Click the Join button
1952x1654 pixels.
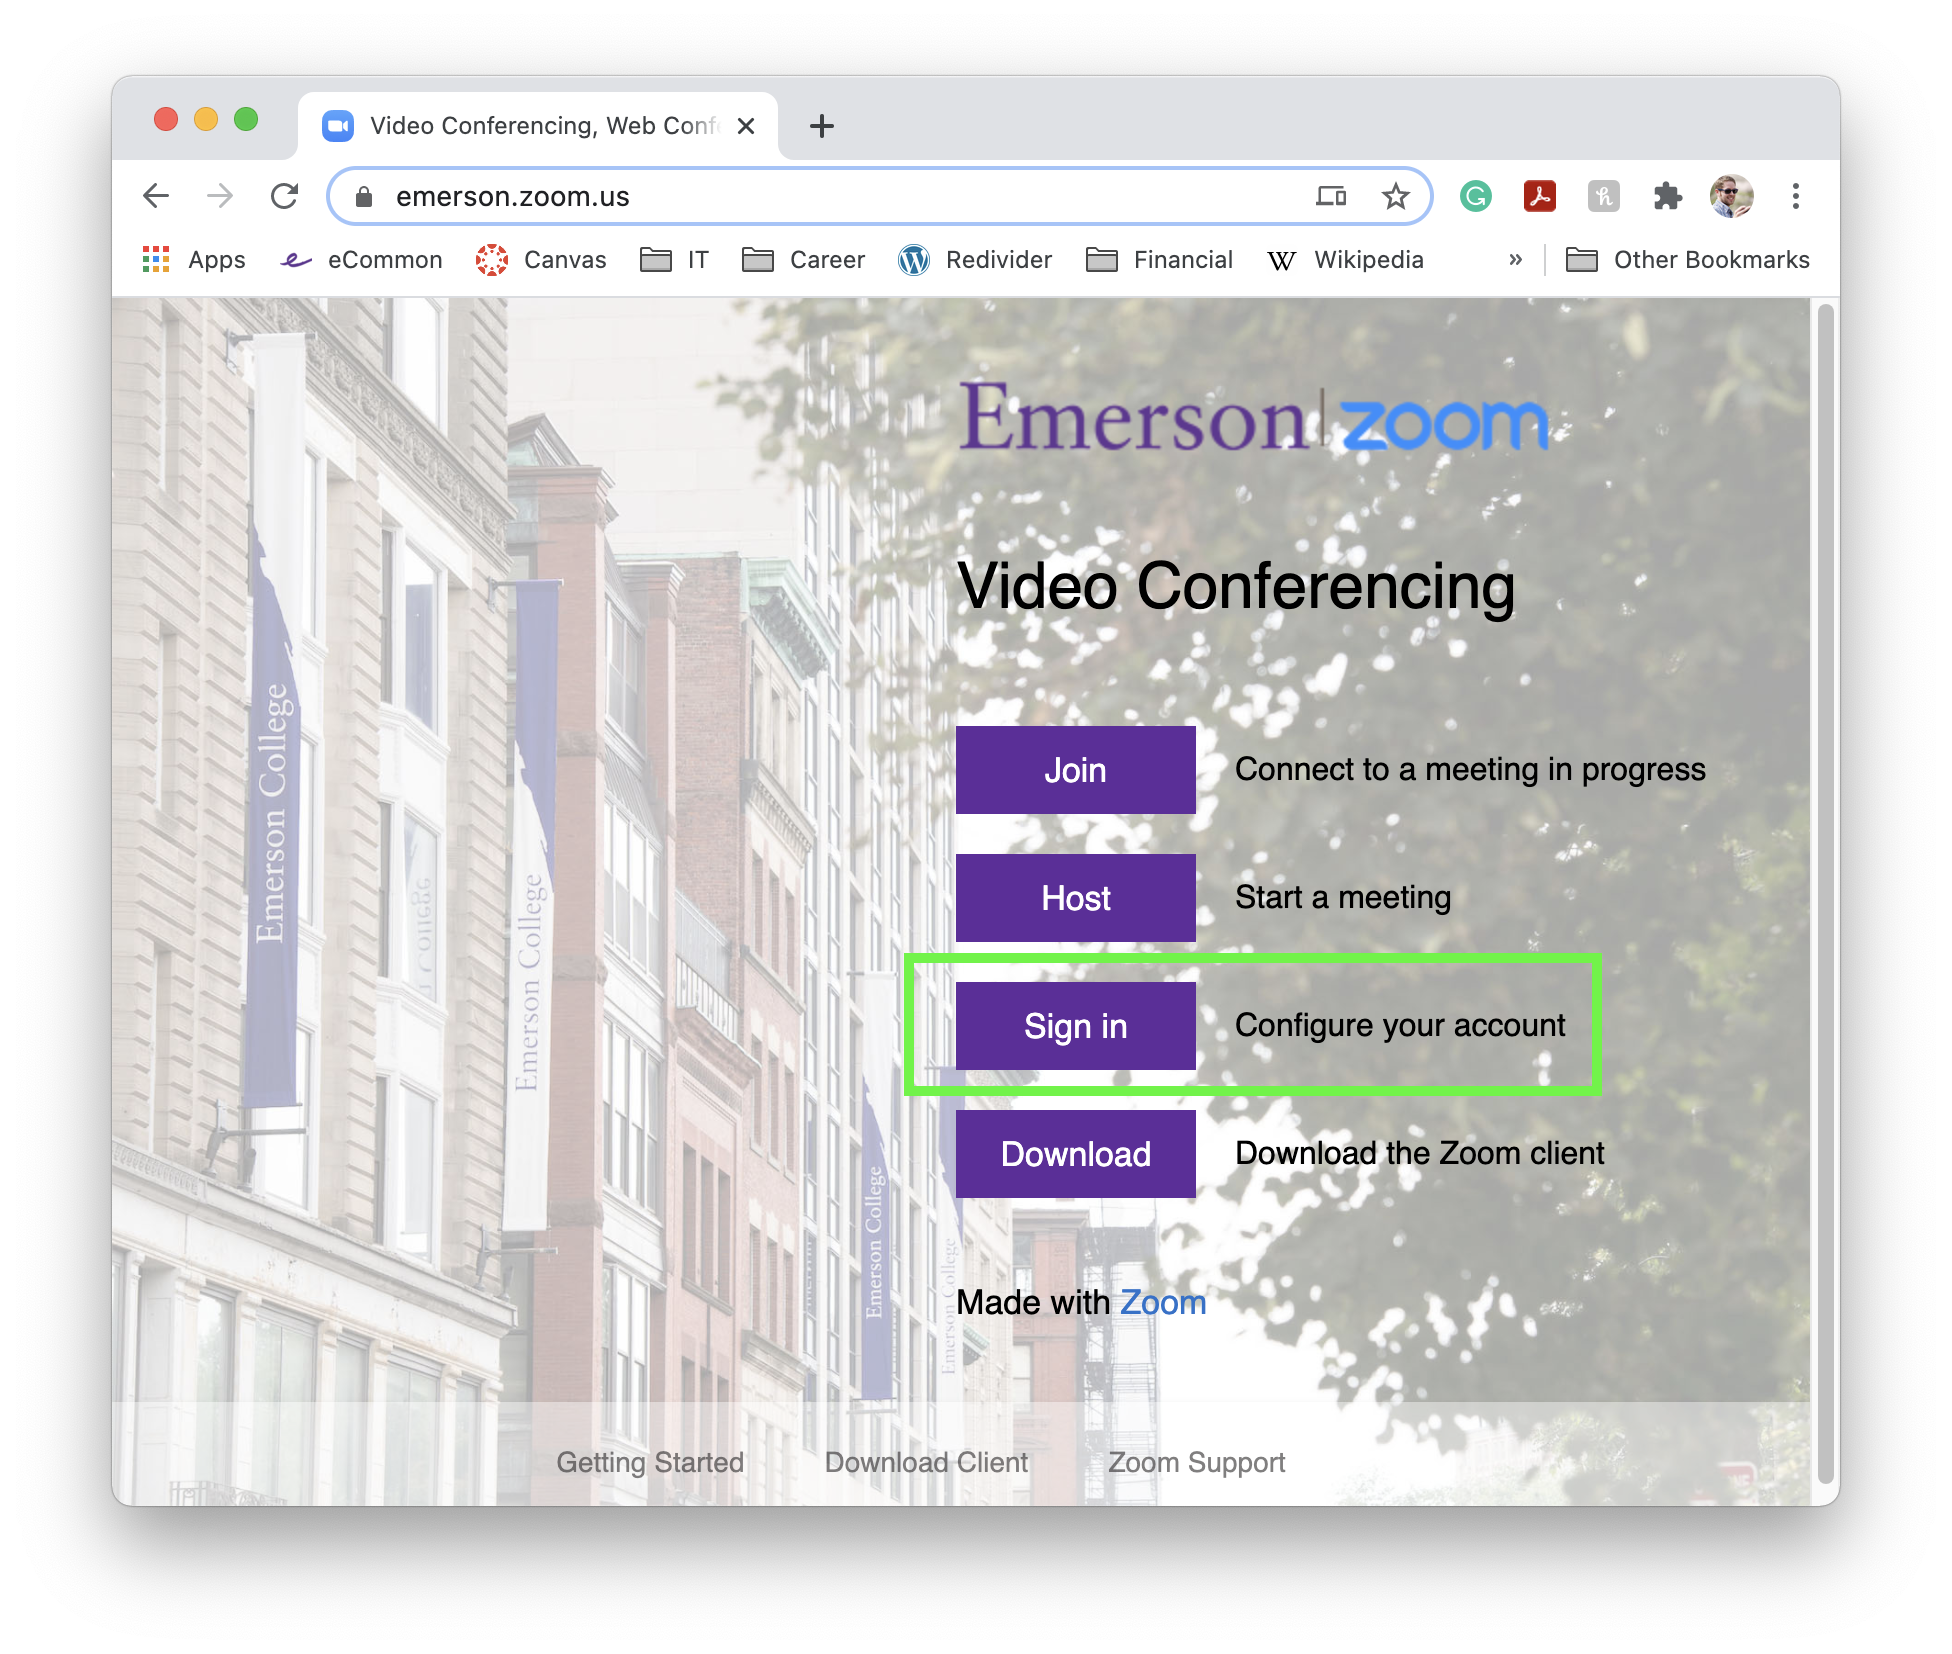tap(1076, 770)
